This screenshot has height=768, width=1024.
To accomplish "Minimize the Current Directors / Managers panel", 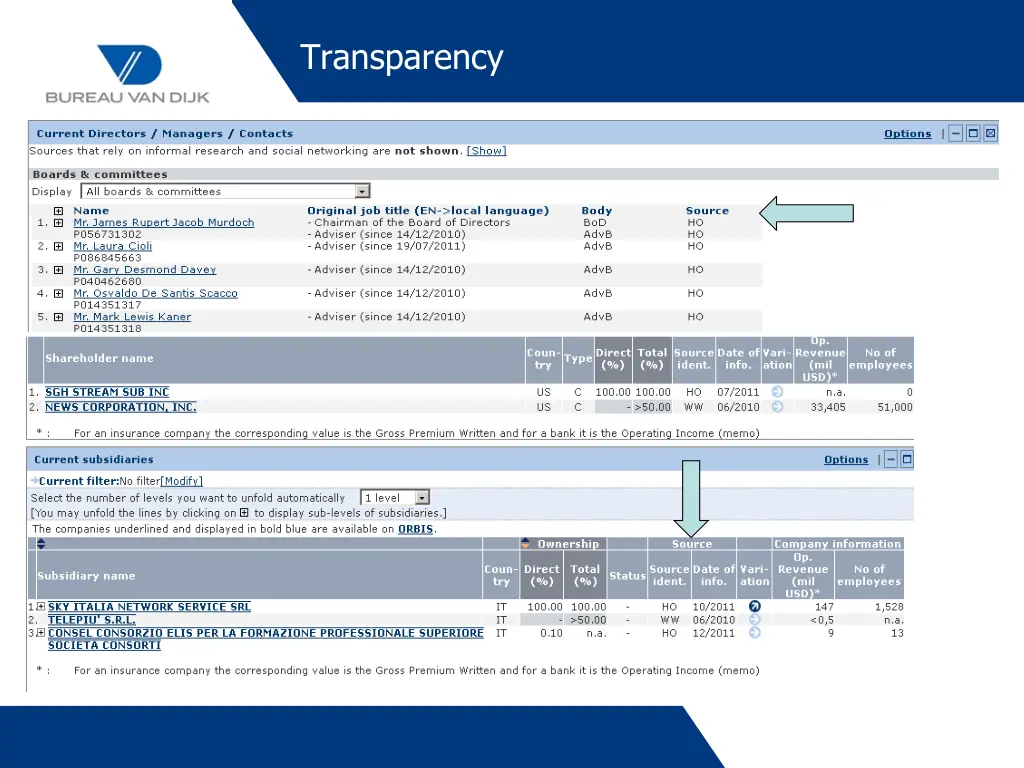I will tap(955, 133).
